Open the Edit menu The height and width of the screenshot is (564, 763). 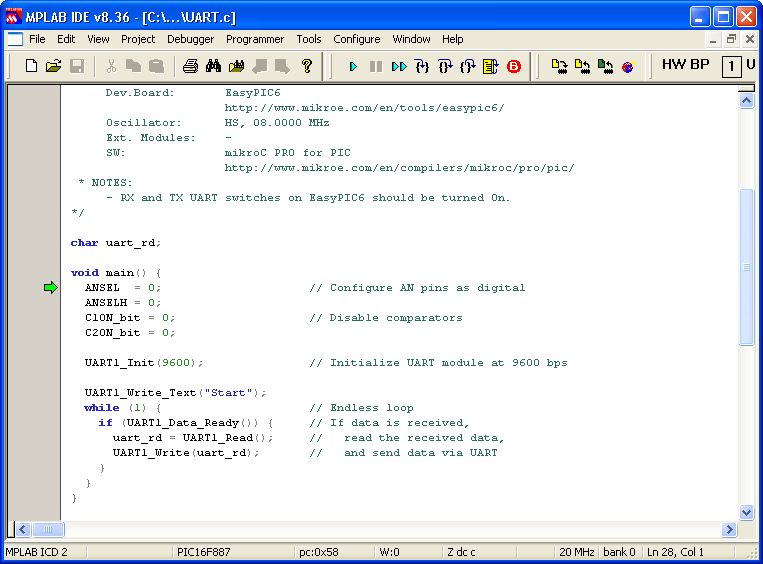(66, 39)
